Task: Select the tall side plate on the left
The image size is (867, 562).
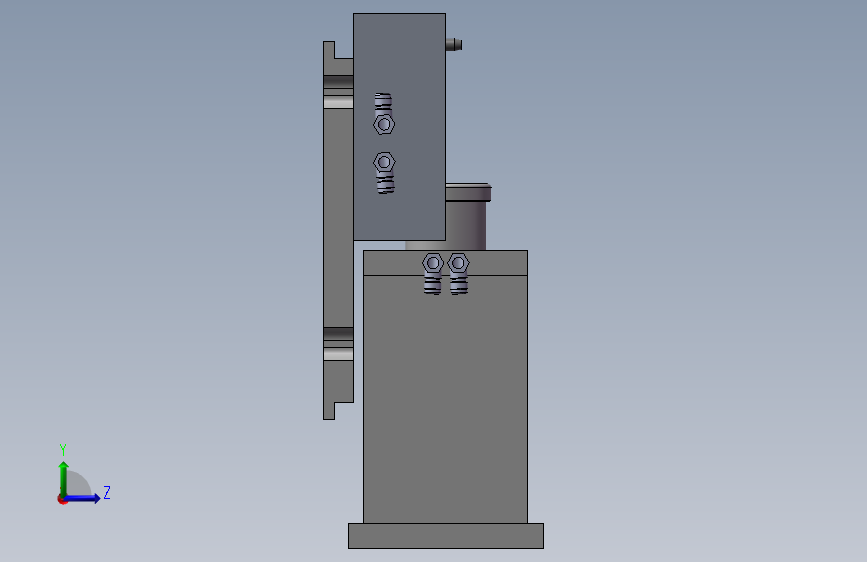Action: pyautogui.click(x=338, y=230)
